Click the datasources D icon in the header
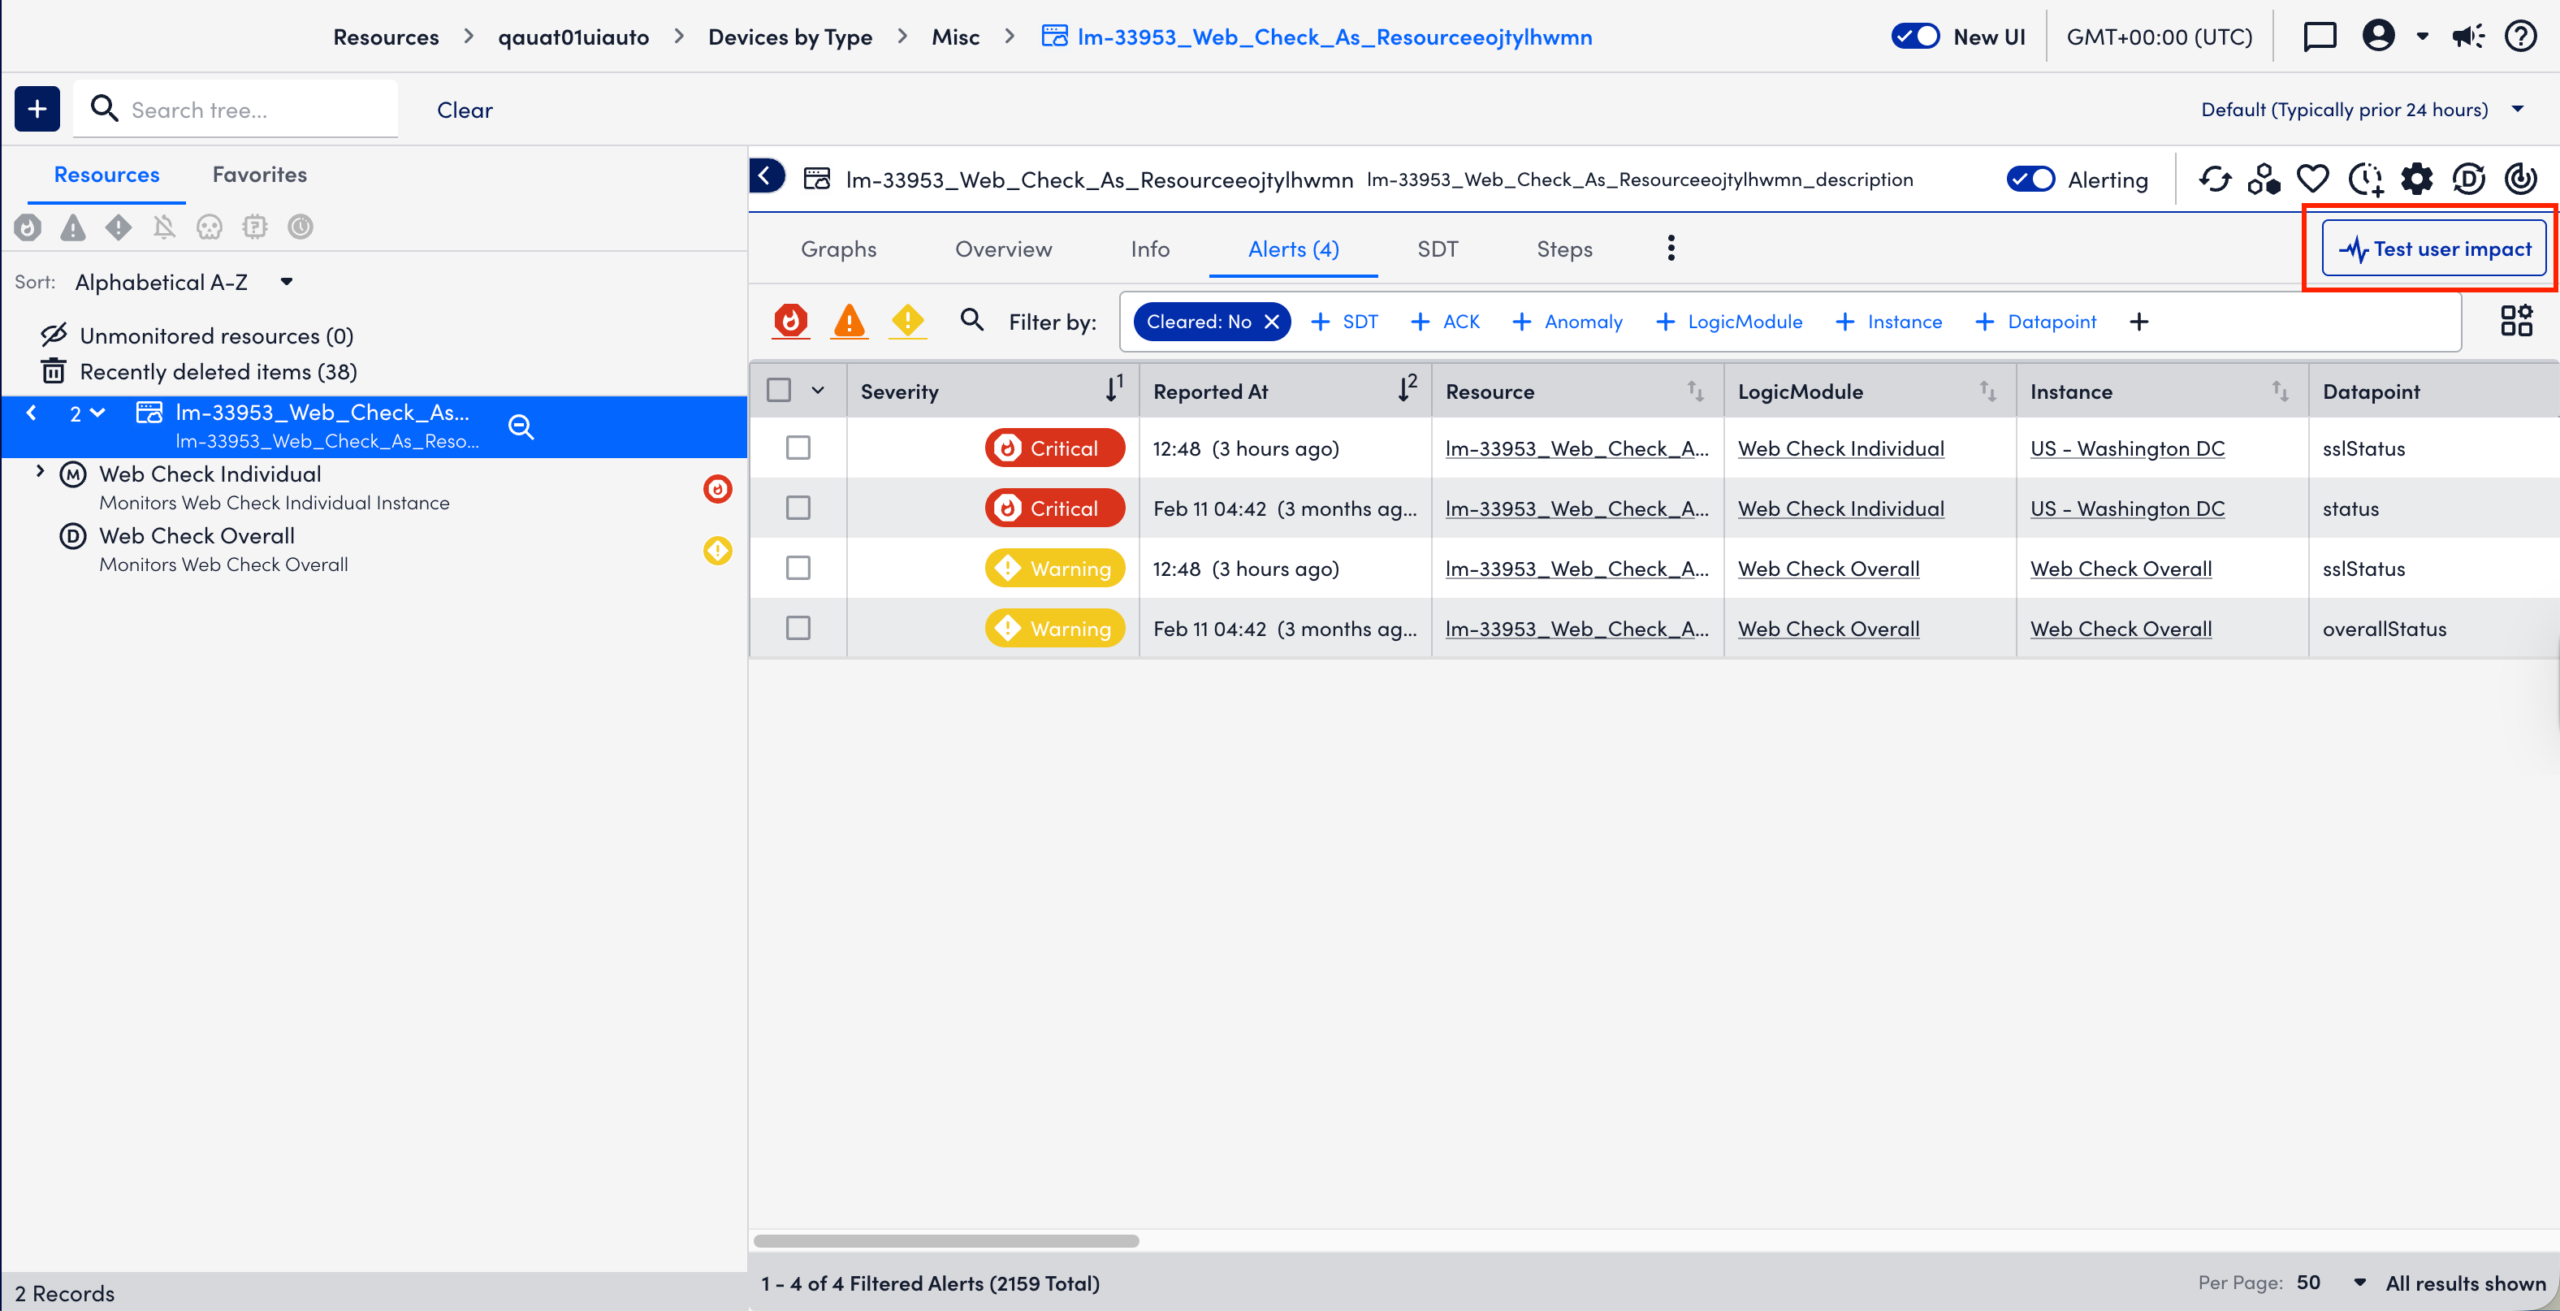The width and height of the screenshot is (2560, 1311). tap(2469, 180)
